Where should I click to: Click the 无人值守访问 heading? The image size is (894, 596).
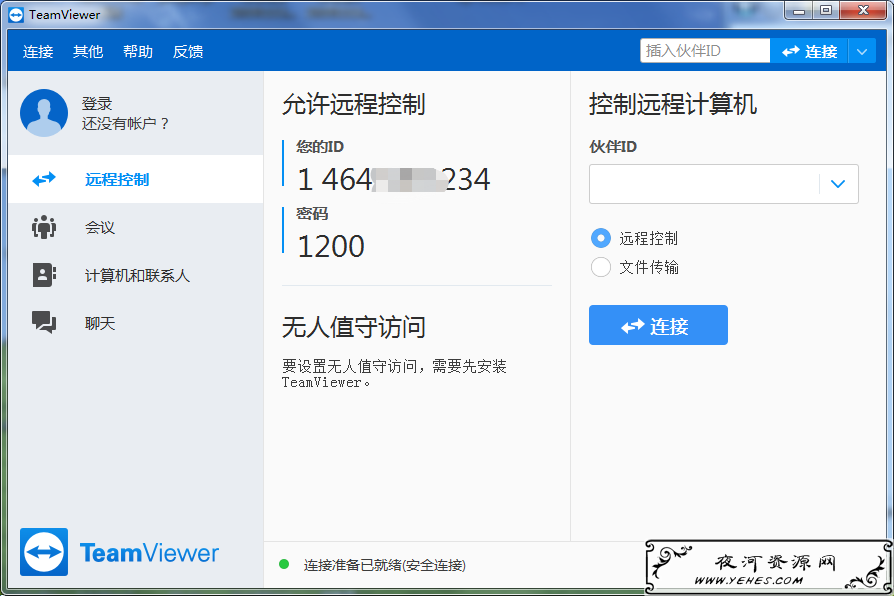pos(353,327)
